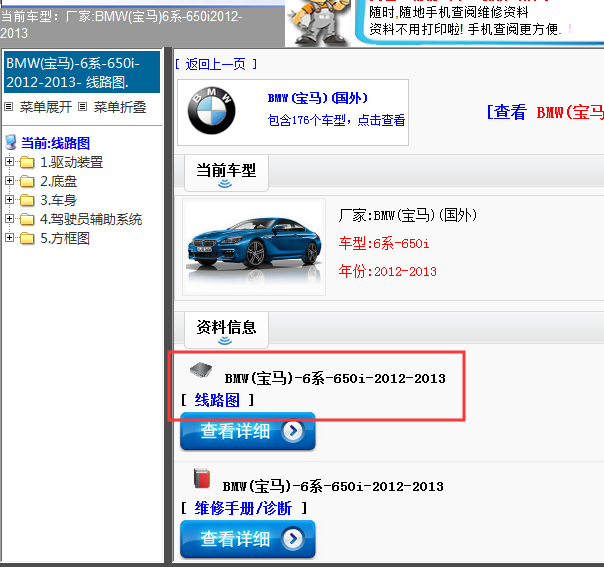
Task: Click 查看详细 button under 线路图
Action: 248,431
